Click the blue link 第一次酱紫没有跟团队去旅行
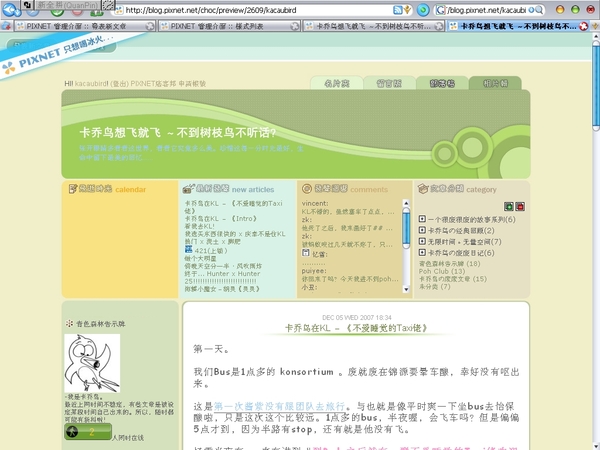Viewport: 600px width, 450px height. point(279,406)
